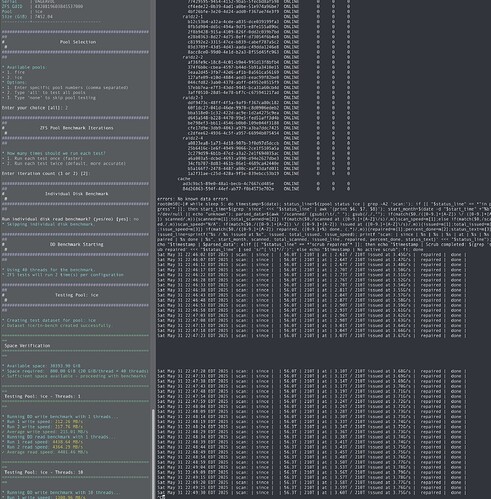Click the 'errors: No known data errors' line

[x=192, y=199]
